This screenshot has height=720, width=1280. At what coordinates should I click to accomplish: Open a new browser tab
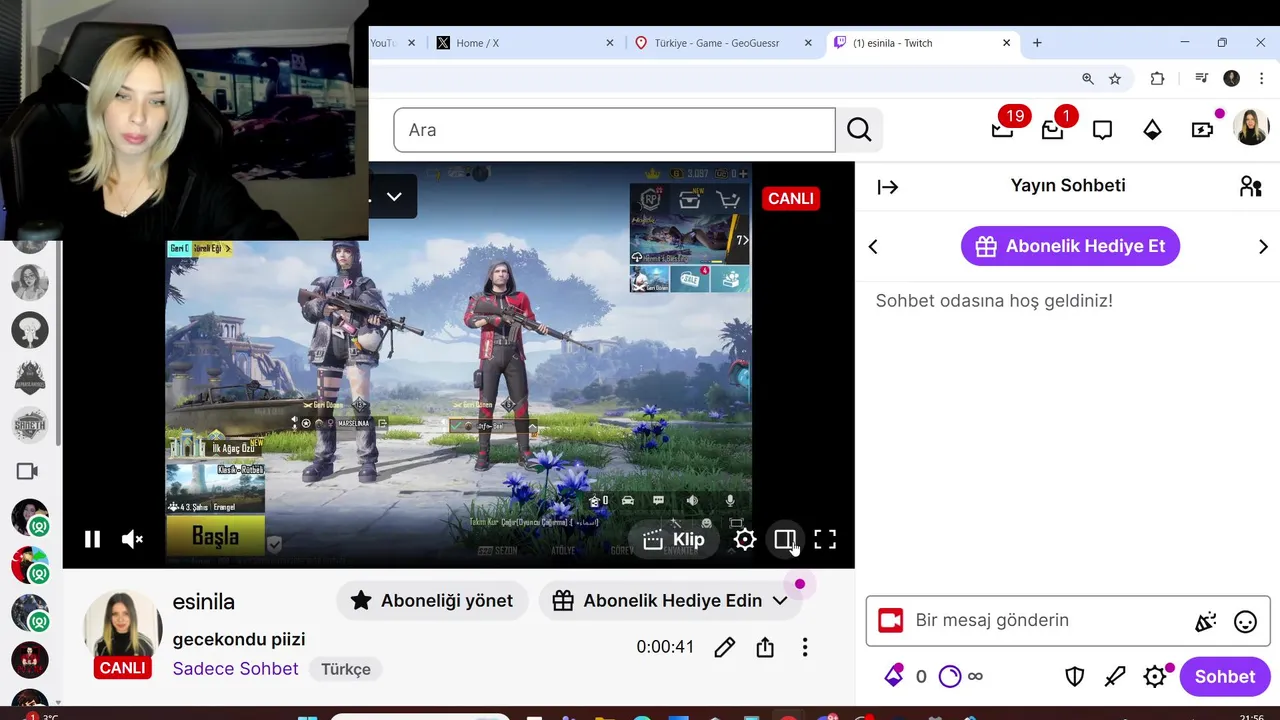1037,43
